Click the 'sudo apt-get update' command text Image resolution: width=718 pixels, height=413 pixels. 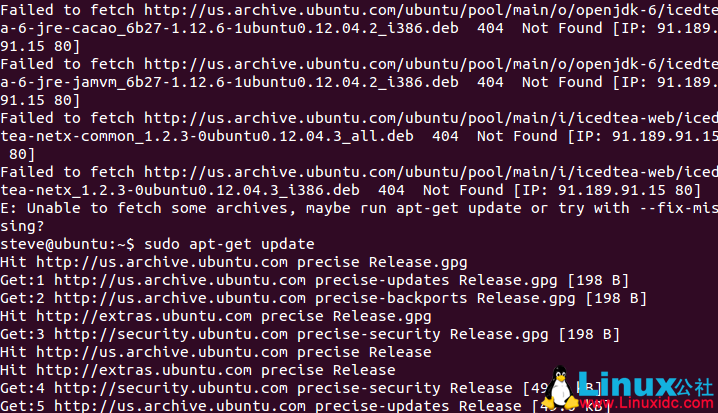pos(229,244)
